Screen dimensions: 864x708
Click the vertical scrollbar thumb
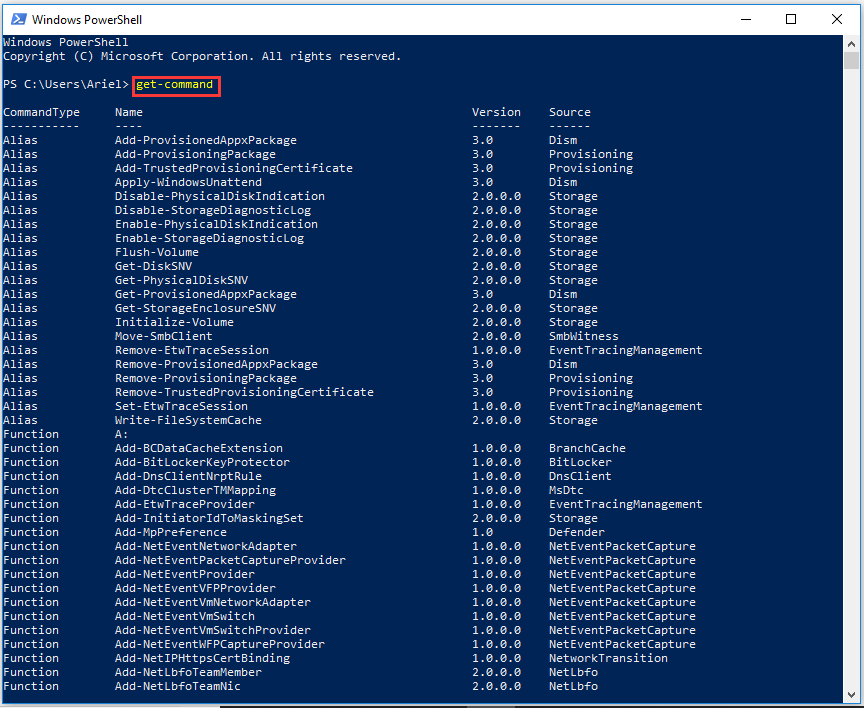click(851, 61)
